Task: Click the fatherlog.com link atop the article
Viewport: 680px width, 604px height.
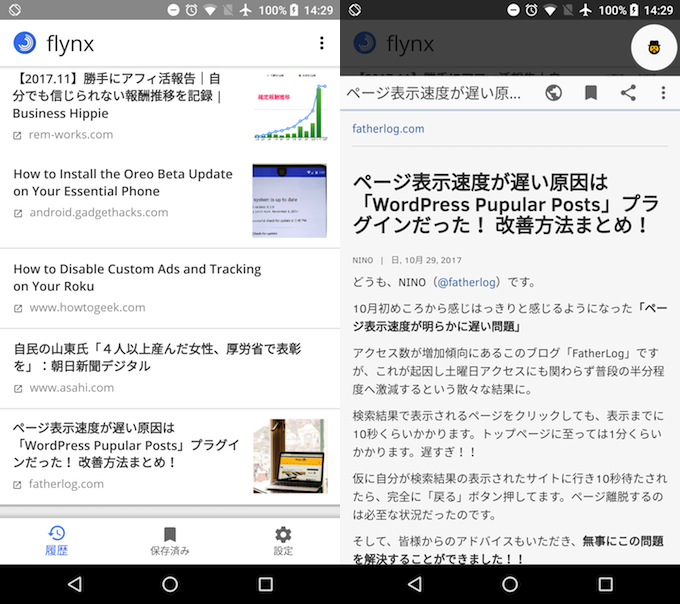Action: click(388, 129)
